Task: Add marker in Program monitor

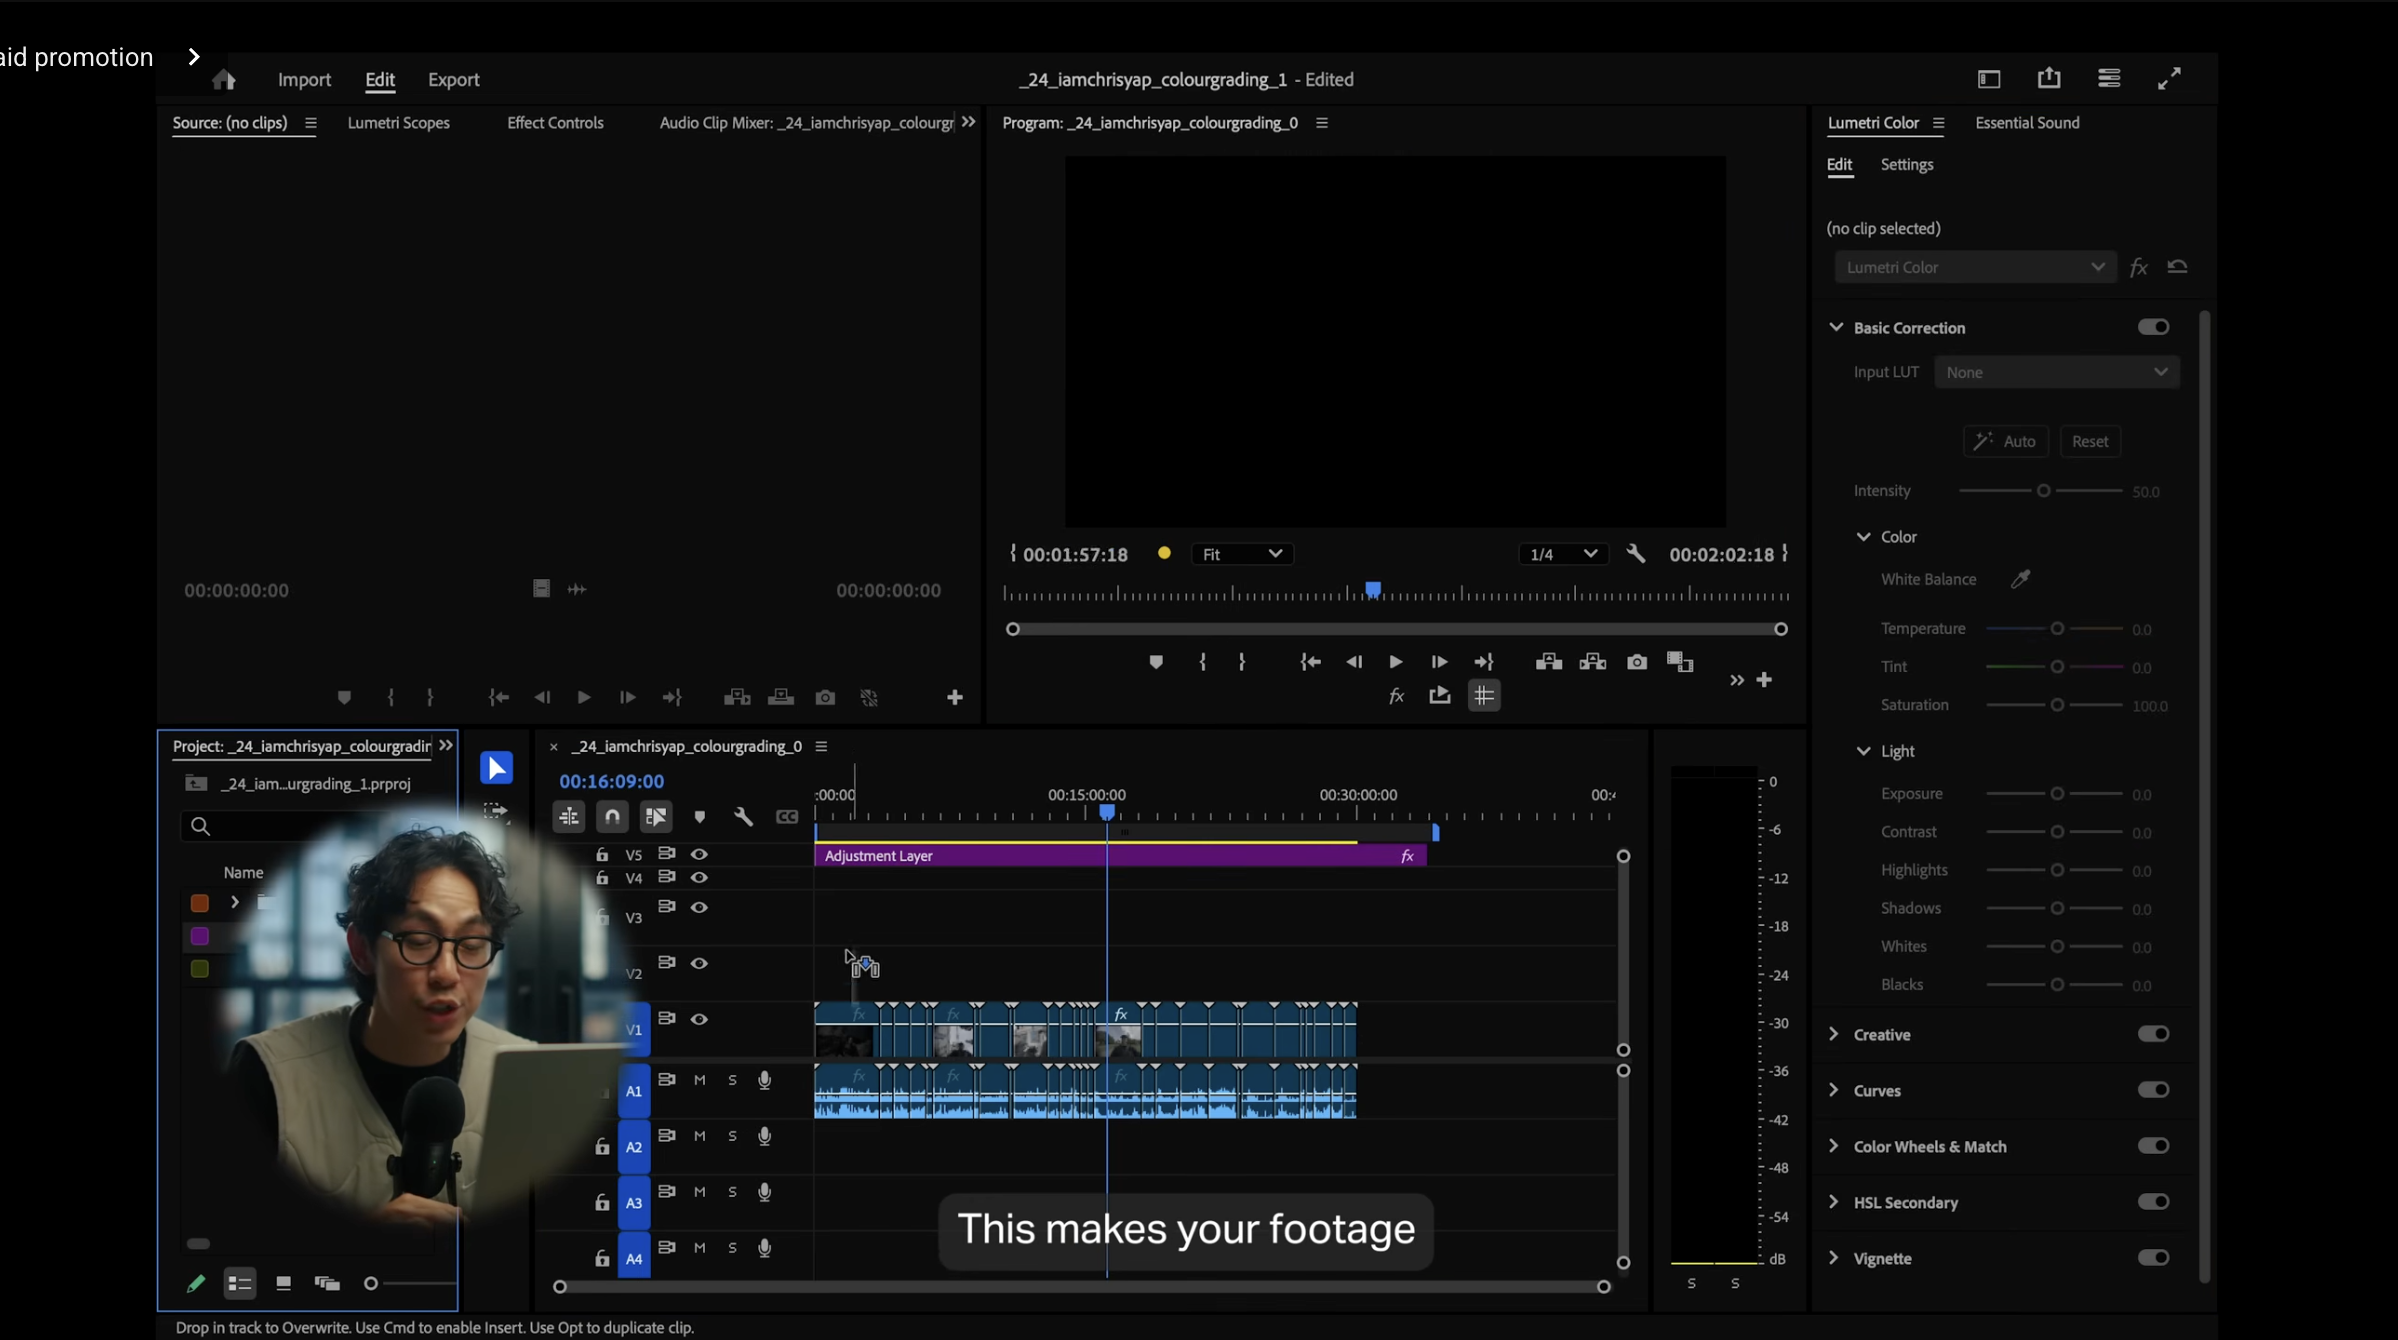Action: (1156, 662)
